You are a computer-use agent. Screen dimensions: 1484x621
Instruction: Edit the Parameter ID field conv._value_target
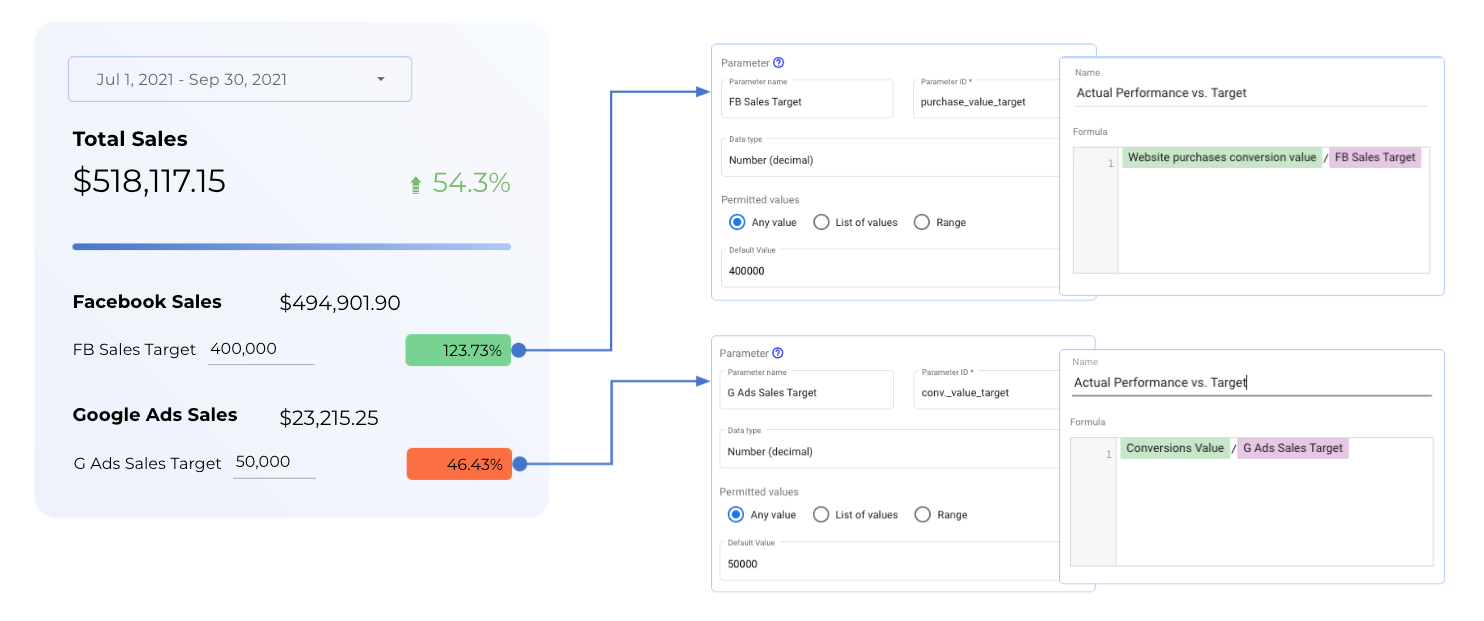click(986, 390)
